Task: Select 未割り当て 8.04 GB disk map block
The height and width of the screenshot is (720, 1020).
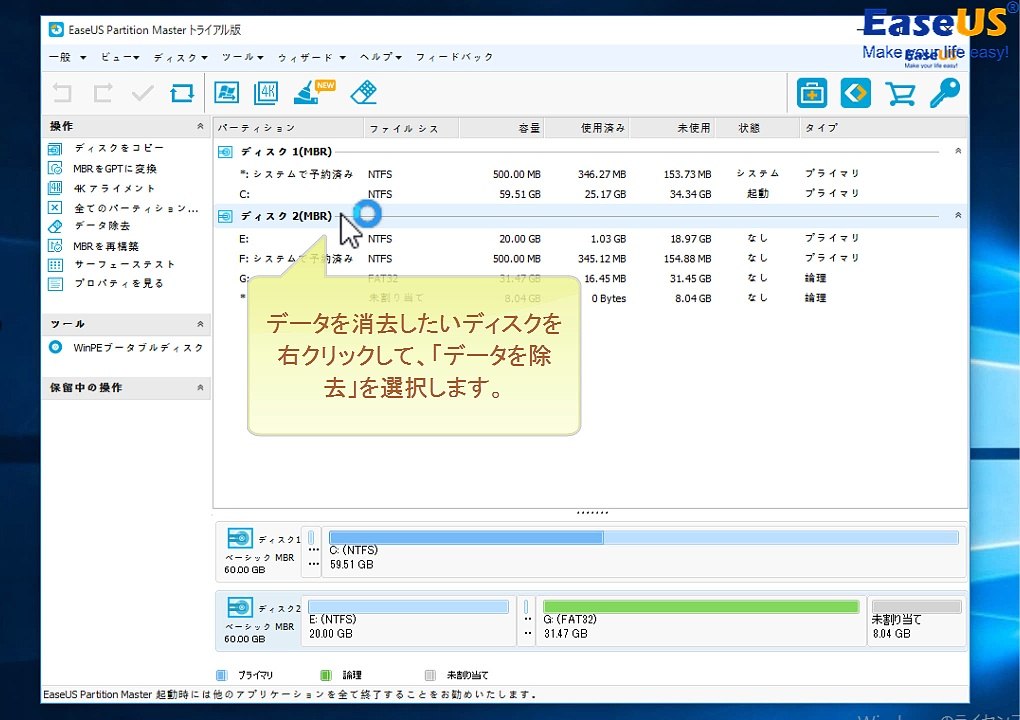Action: tap(917, 620)
